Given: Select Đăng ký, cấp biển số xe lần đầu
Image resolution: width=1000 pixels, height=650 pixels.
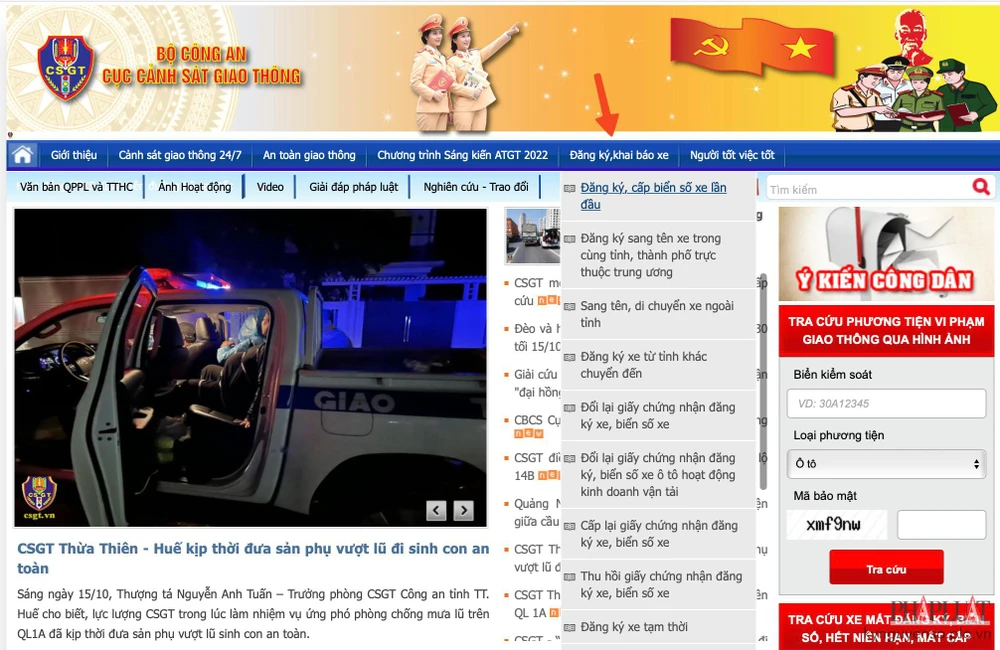Looking at the screenshot, I should point(653,196).
